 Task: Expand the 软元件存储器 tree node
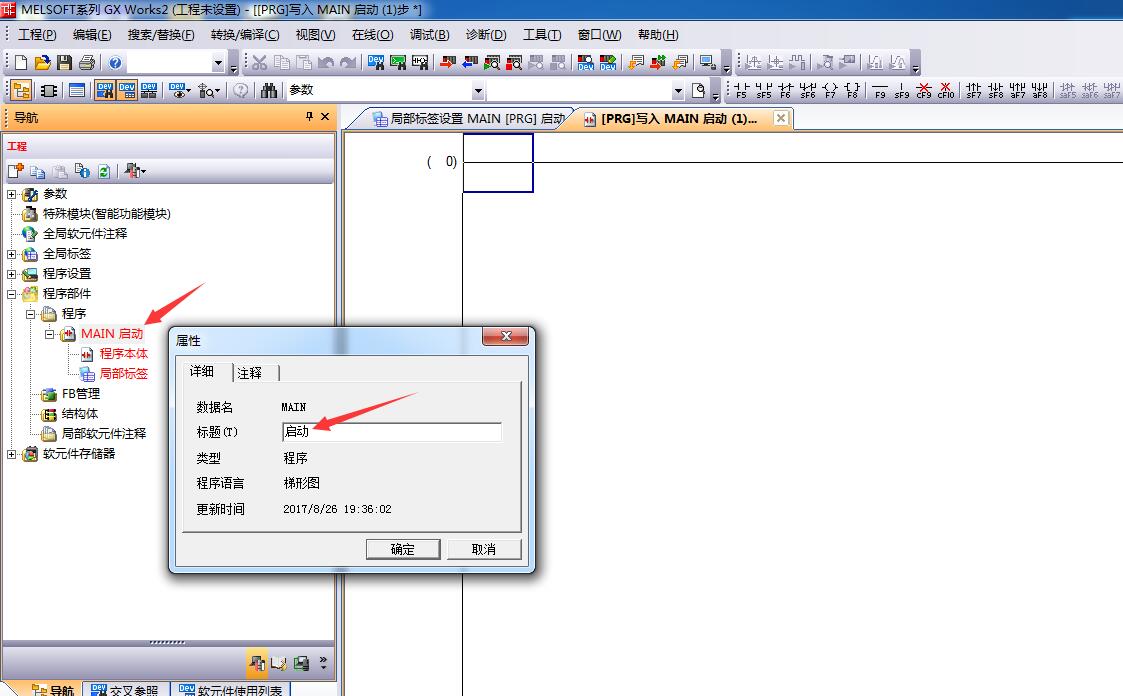coord(12,454)
